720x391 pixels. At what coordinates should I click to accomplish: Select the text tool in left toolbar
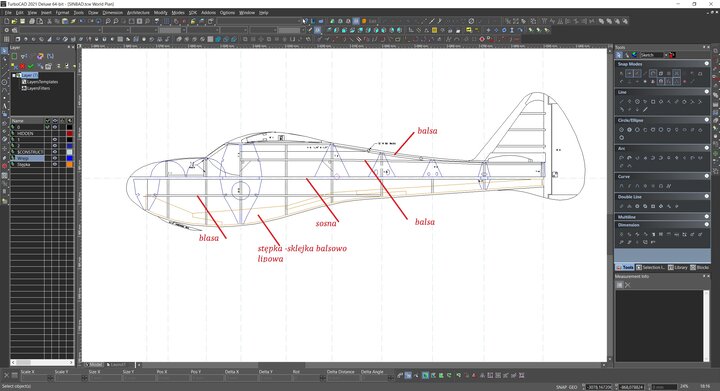point(4,106)
